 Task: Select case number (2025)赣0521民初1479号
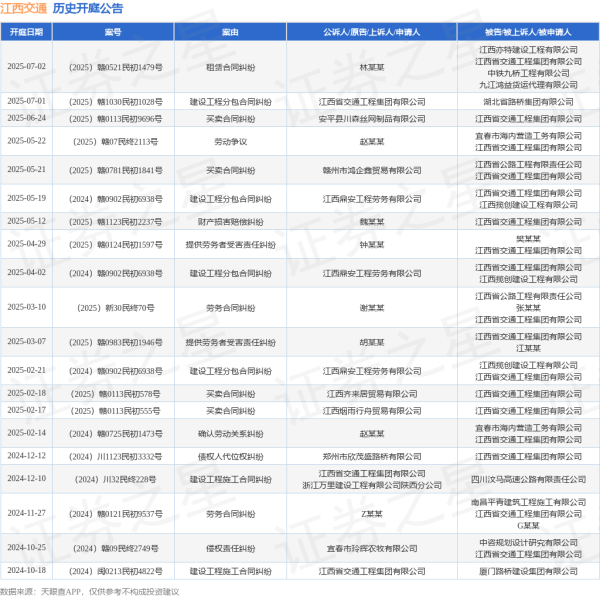coord(116,67)
